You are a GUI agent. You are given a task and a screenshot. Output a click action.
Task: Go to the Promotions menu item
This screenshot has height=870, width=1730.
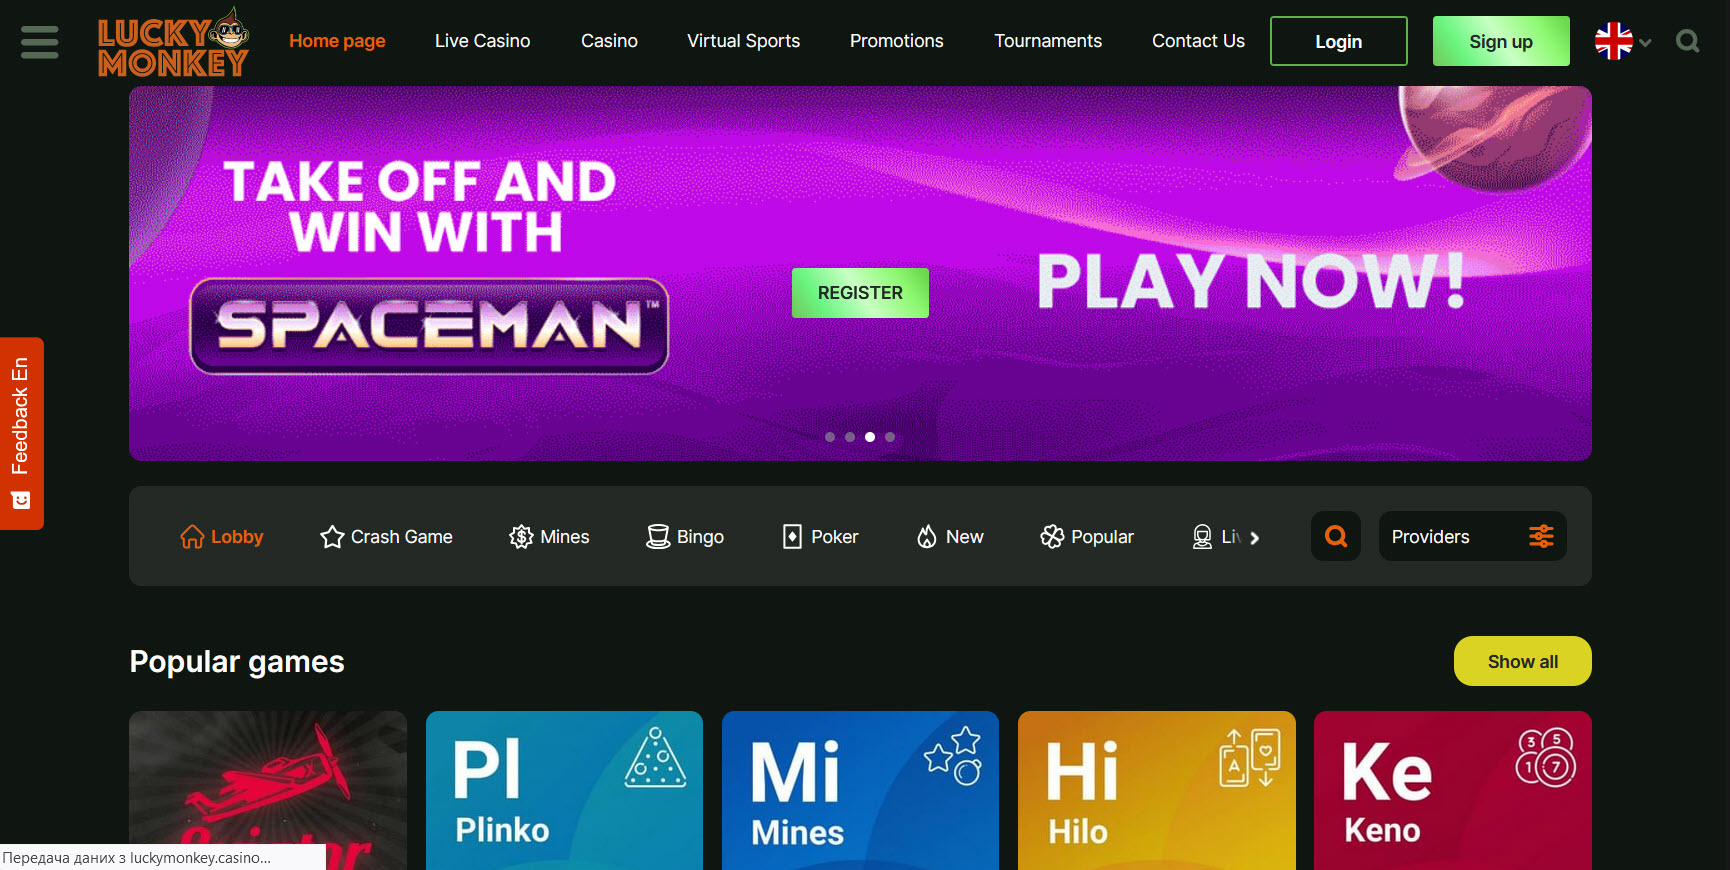click(896, 41)
